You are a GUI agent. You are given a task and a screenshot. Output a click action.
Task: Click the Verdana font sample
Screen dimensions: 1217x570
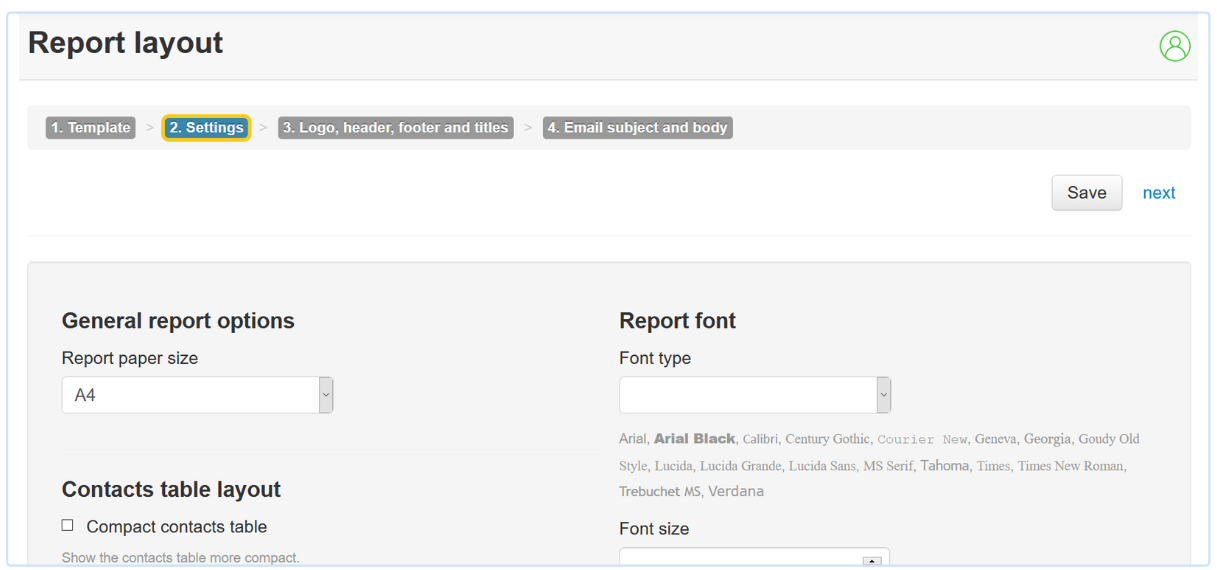(735, 491)
